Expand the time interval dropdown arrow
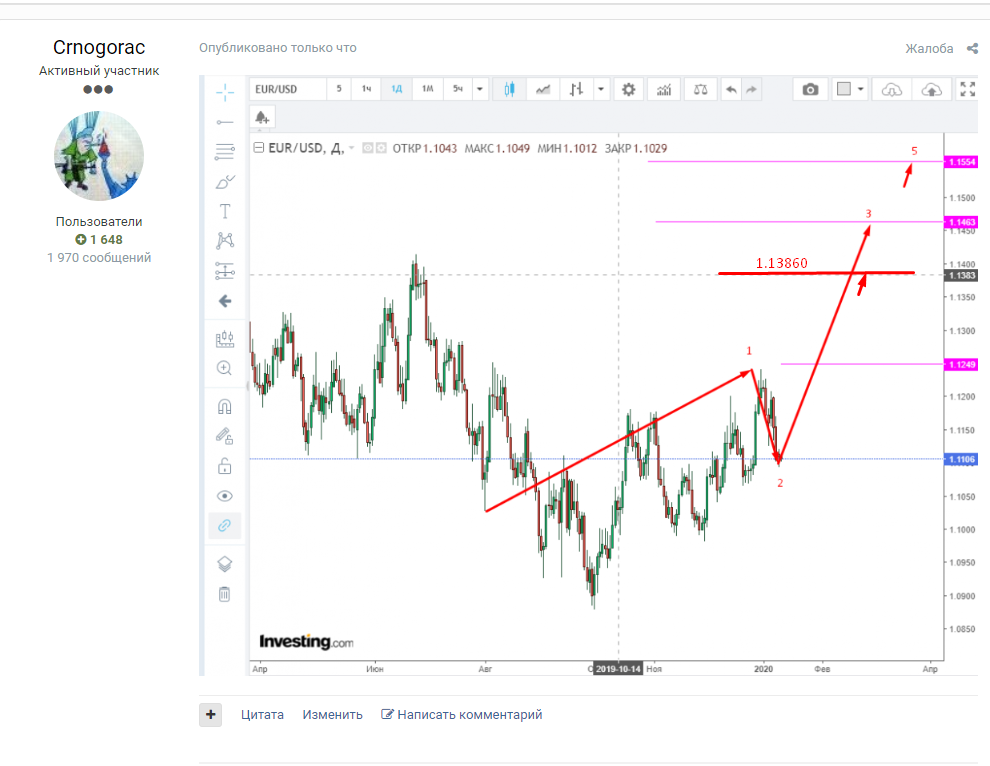990x766 pixels. coord(480,89)
